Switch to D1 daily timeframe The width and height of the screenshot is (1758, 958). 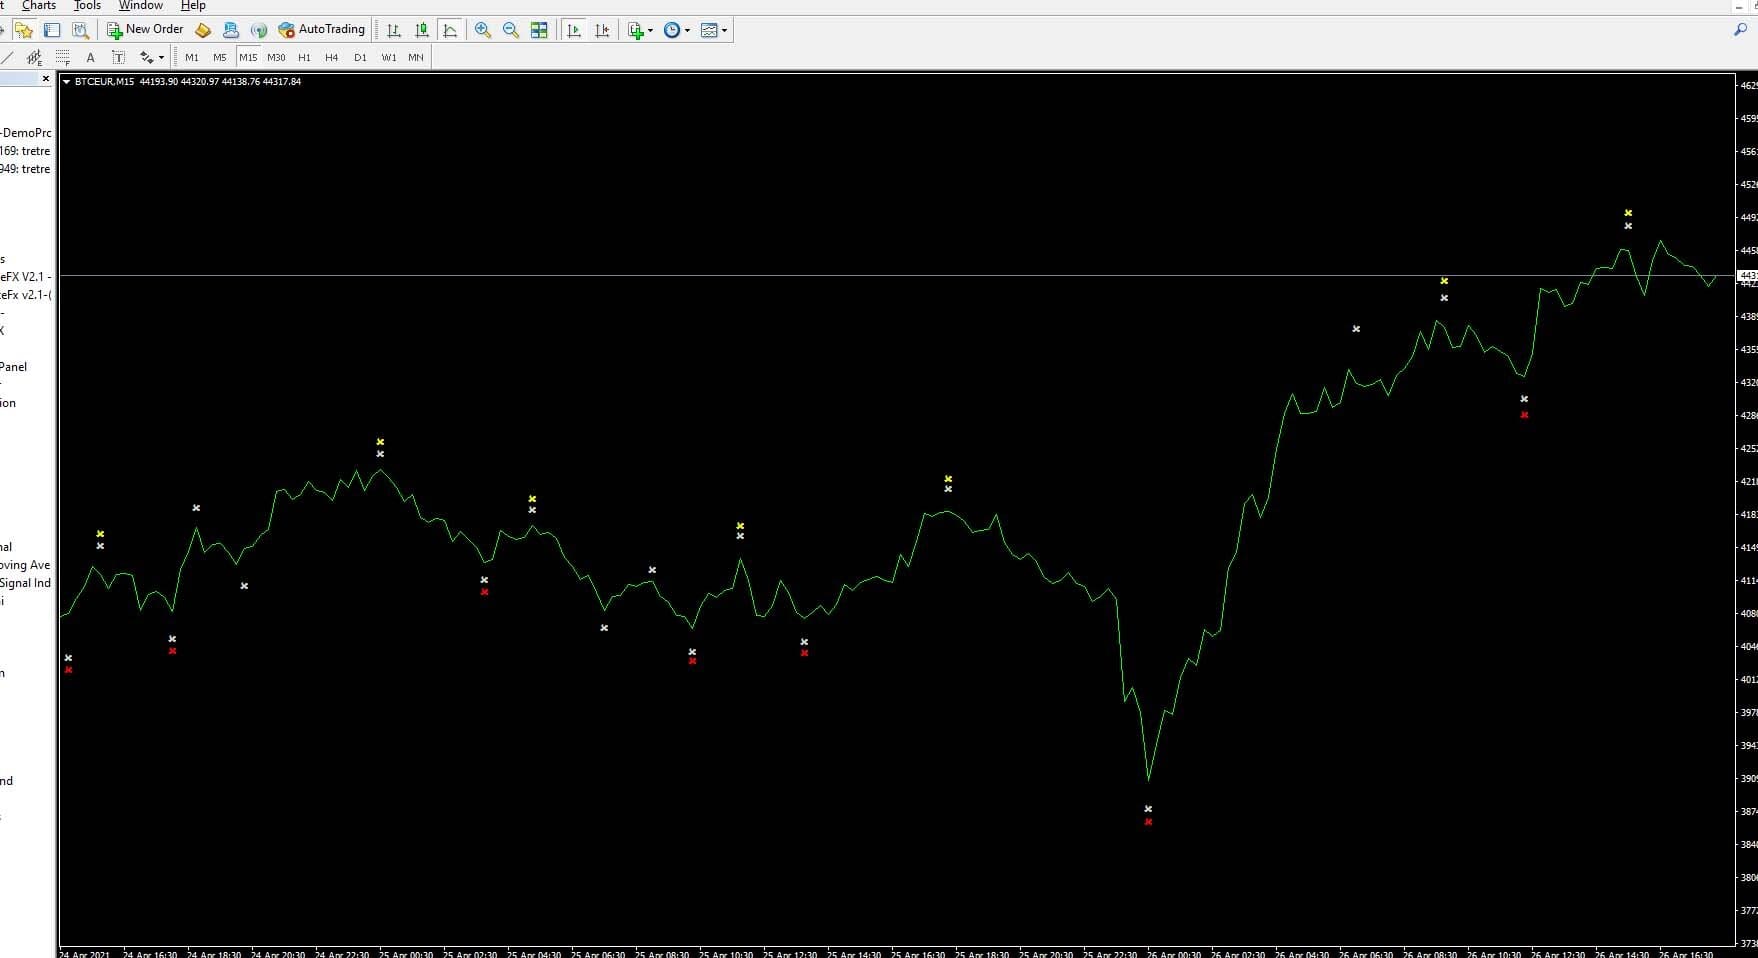360,57
